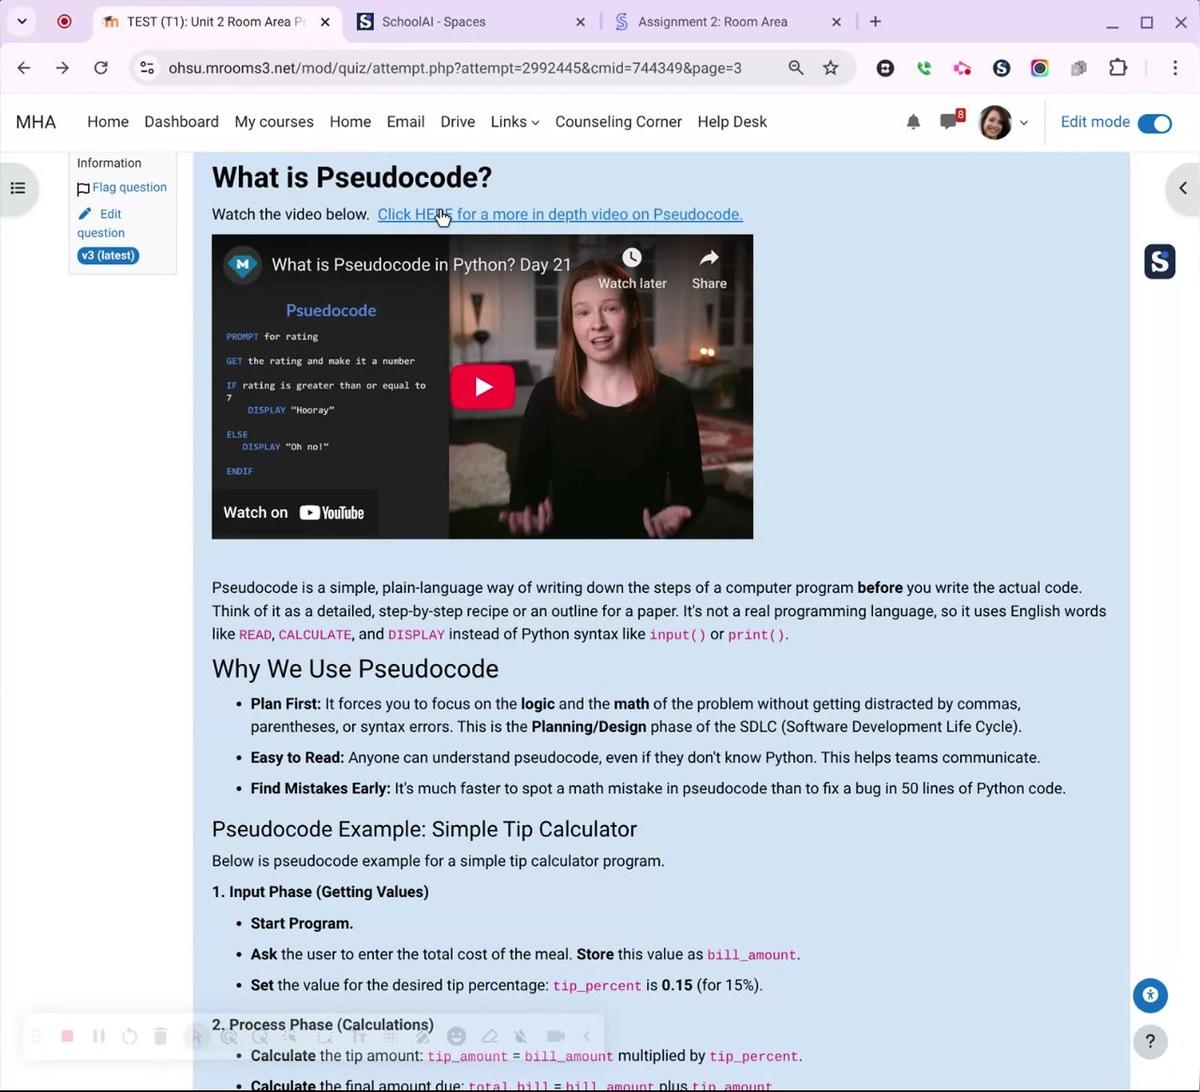Open the accessibility widget button
Viewport: 1200px width, 1092px height.
(x=1150, y=995)
